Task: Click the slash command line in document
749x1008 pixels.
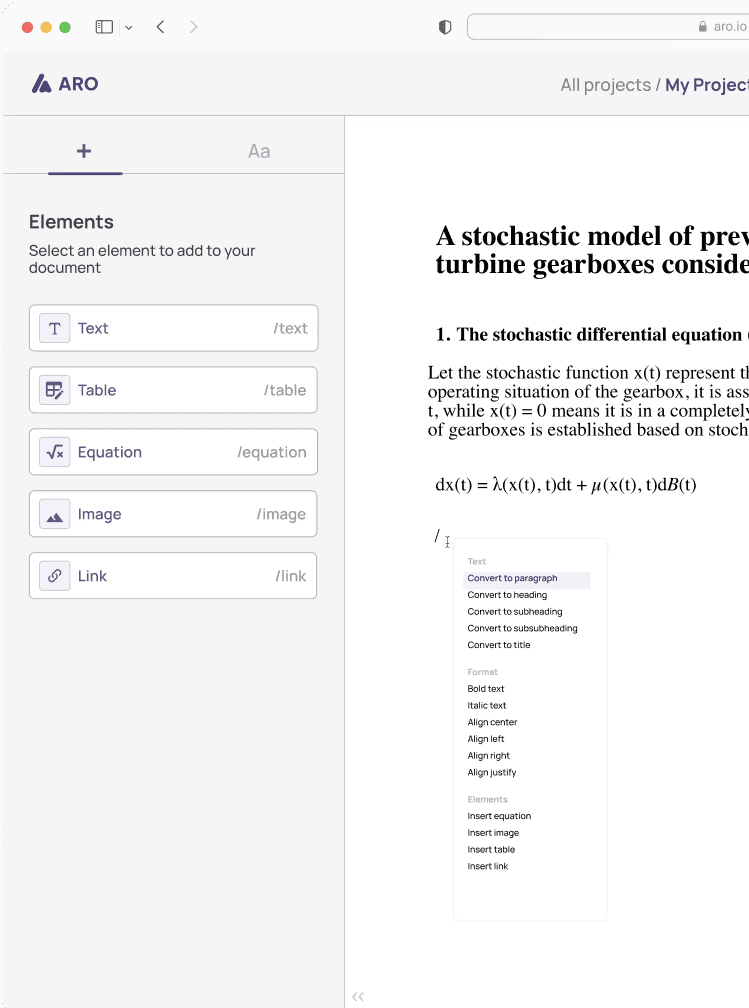Action: [x=438, y=536]
